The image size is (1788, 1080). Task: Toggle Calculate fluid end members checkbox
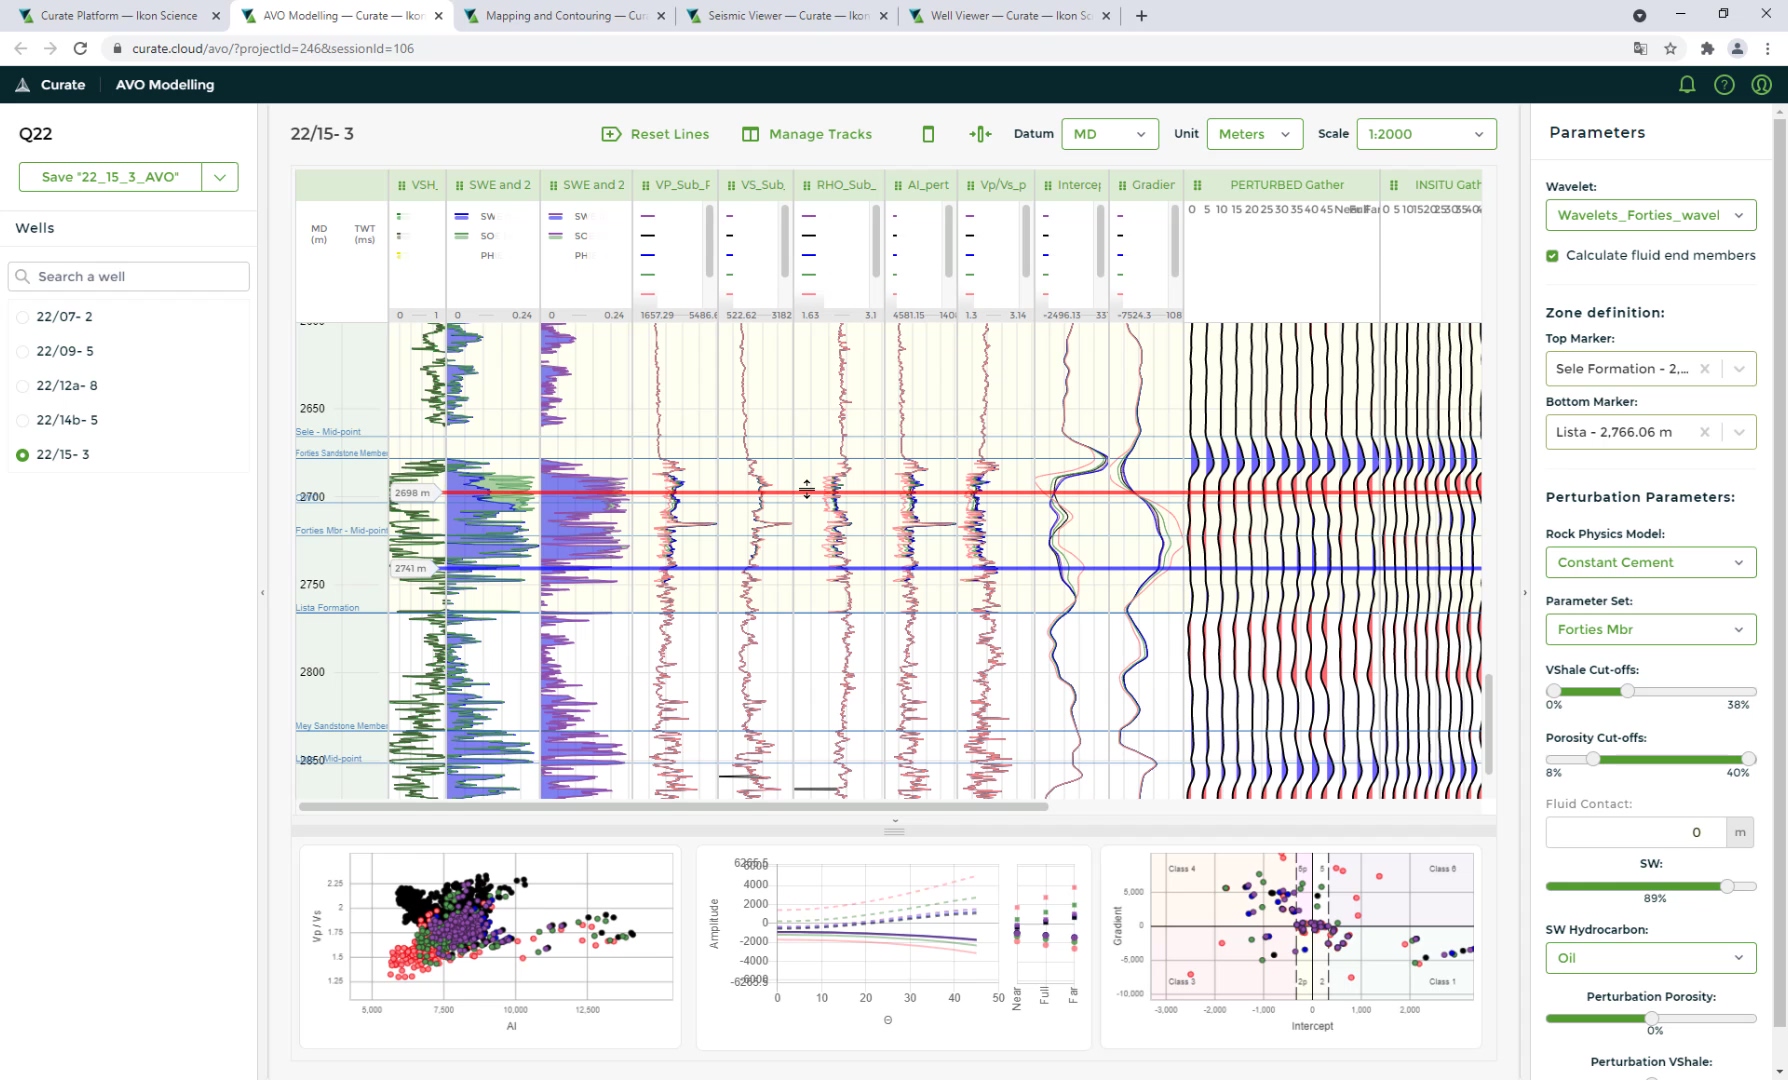[1552, 256]
